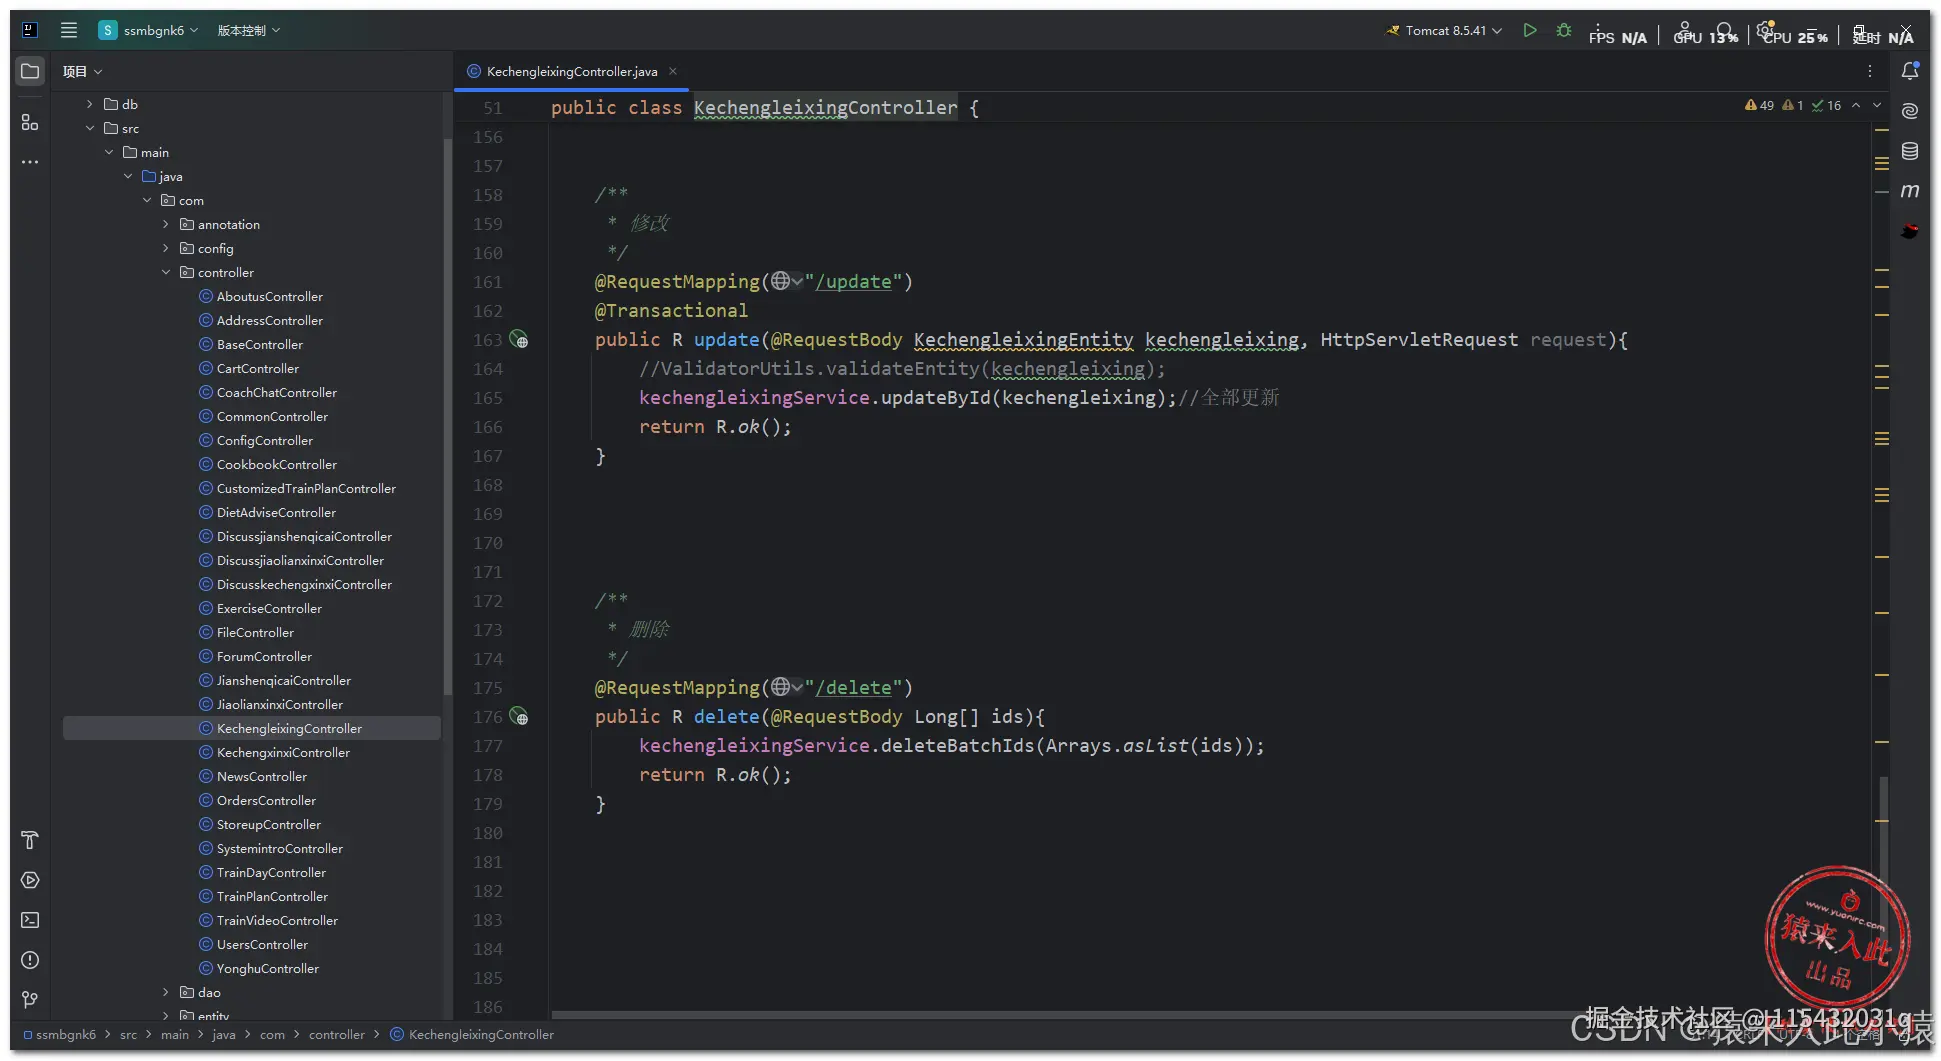Expand the config package
Image resolution: width=1941 pixels, height=1061 pixels.
pos(165,248)
